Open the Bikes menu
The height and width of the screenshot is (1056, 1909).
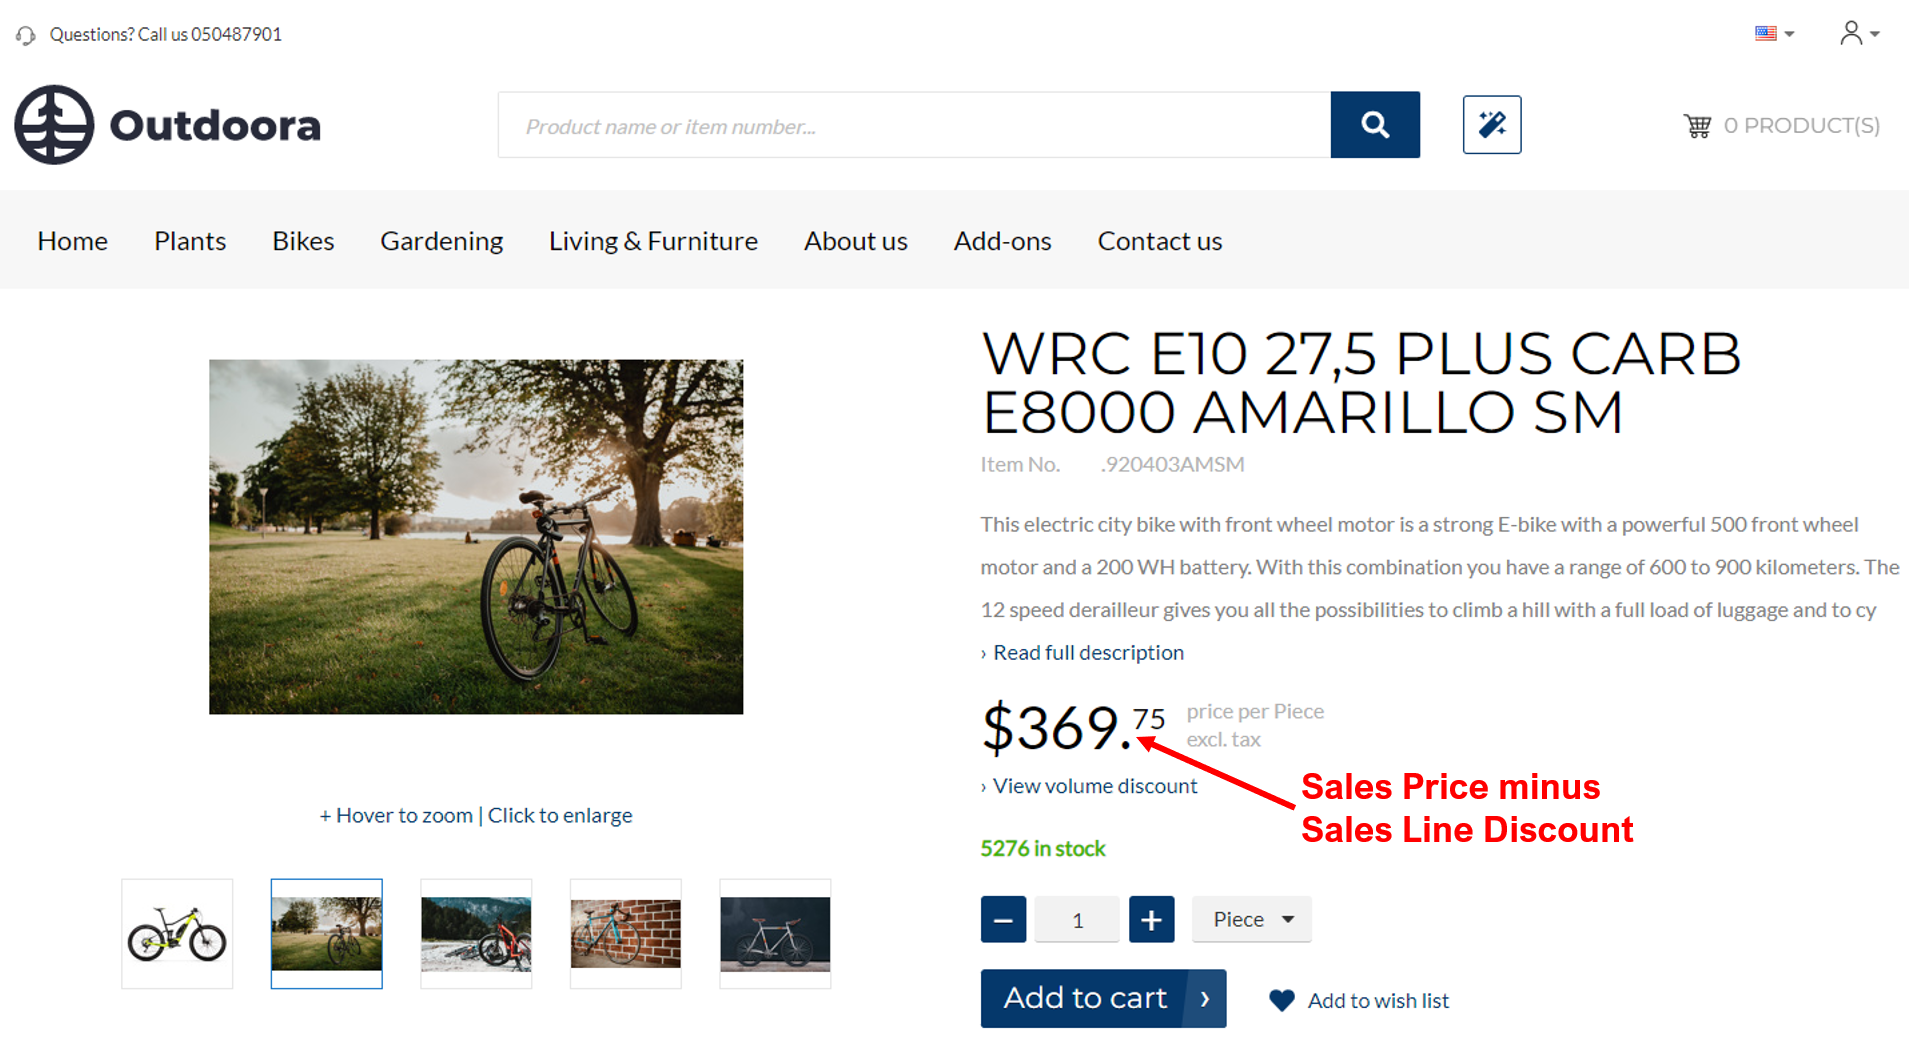[303, 241]
